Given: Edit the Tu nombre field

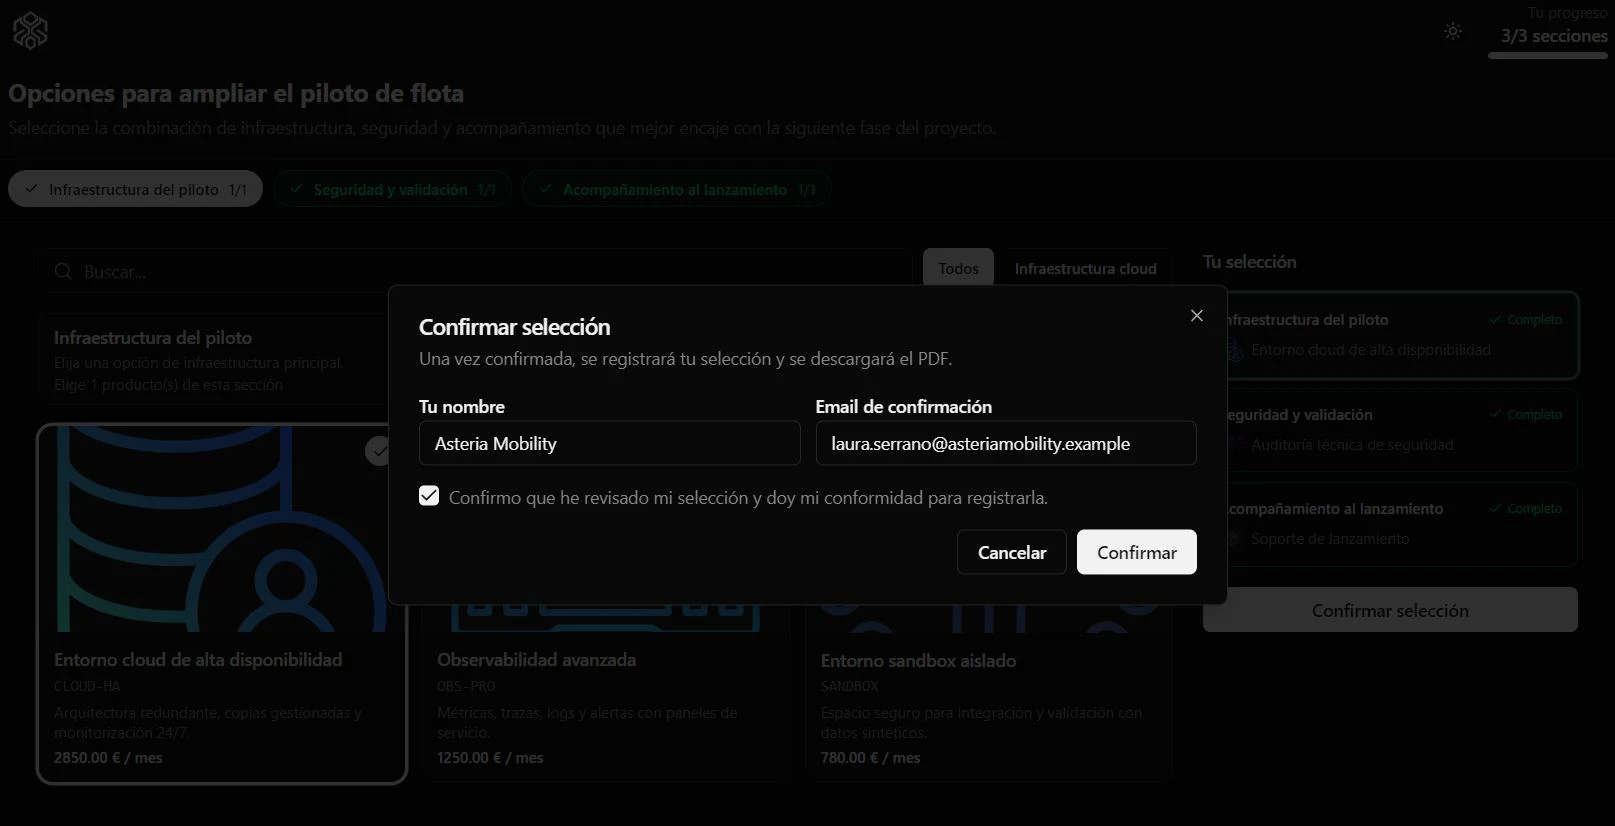Looking at the screenshot, I should (x=609, y=443).
